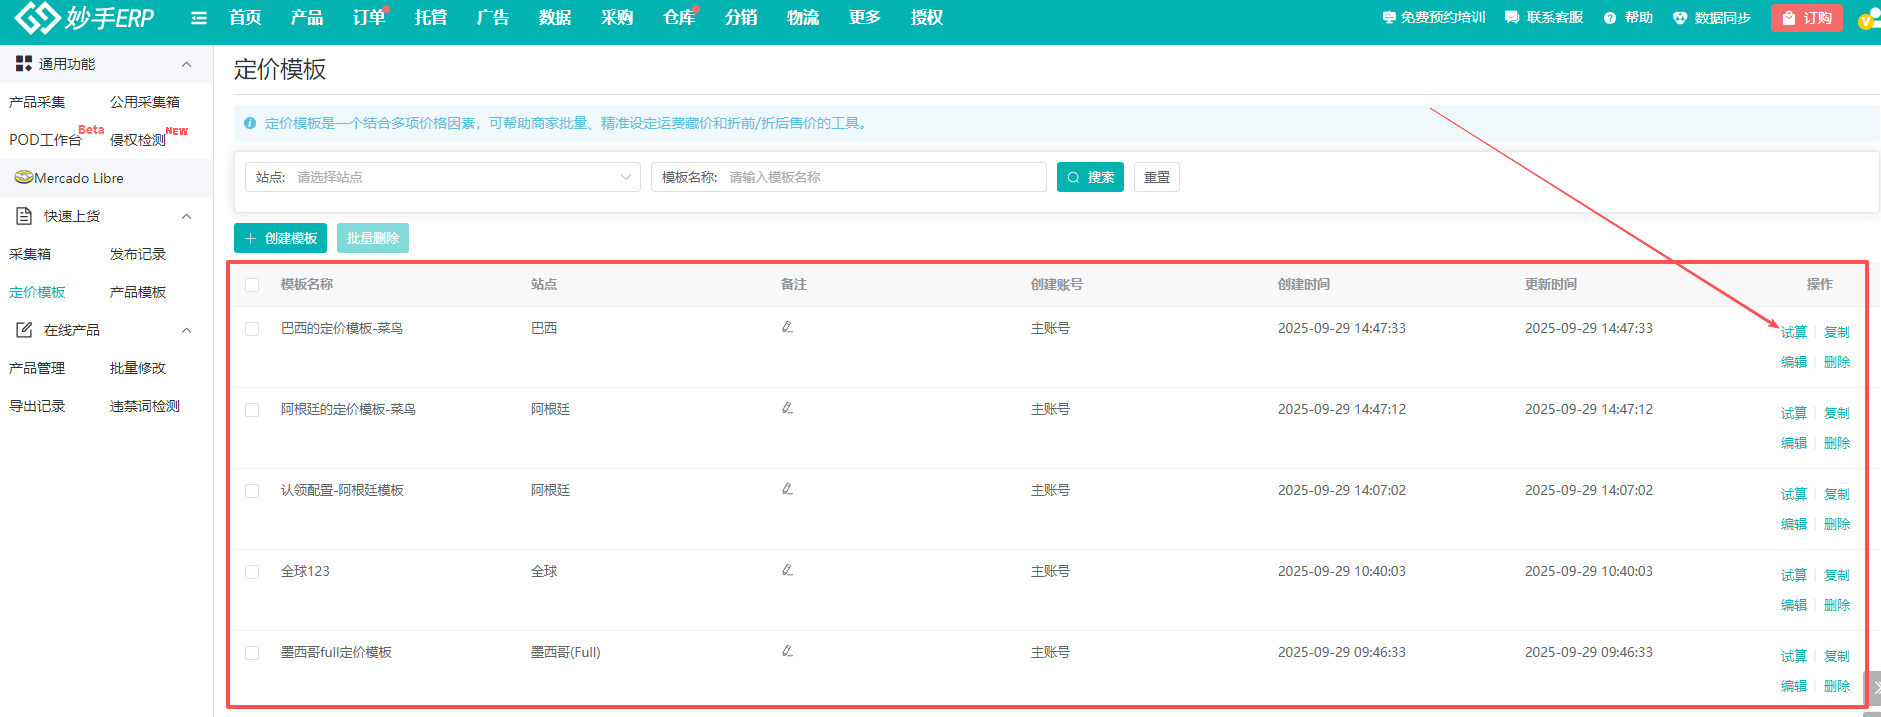Click remark edit icon for 墨西哥full定价模板
1881x717 pixels.
[787, 651]
